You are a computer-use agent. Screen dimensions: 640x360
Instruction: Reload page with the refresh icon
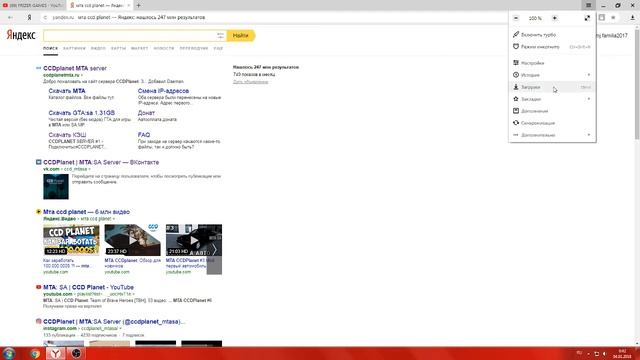[x=45, y=18]
